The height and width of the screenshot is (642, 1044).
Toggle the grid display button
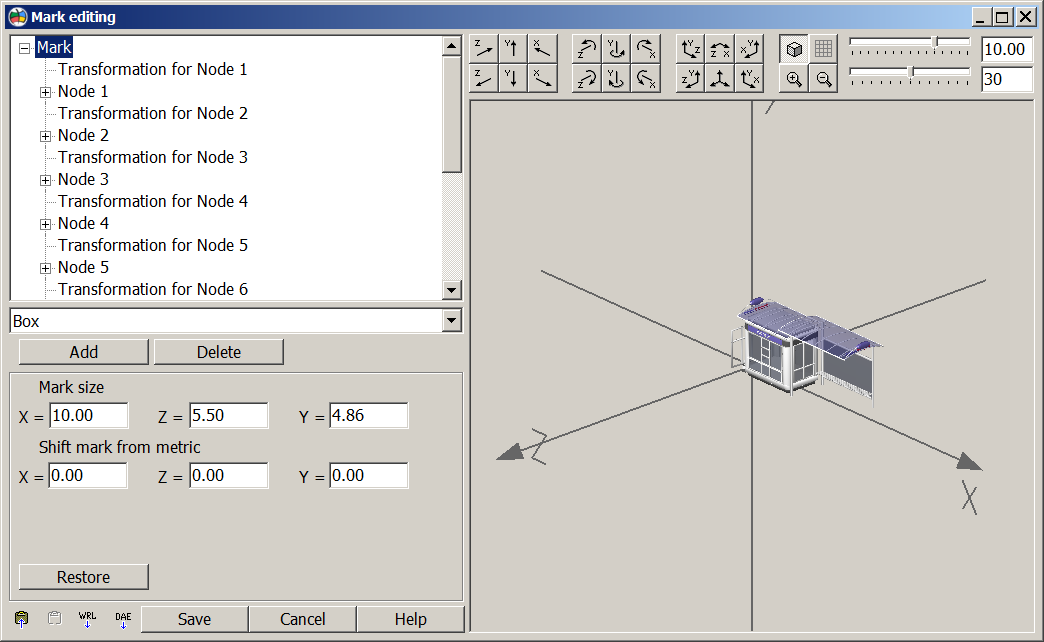(823, 49)
